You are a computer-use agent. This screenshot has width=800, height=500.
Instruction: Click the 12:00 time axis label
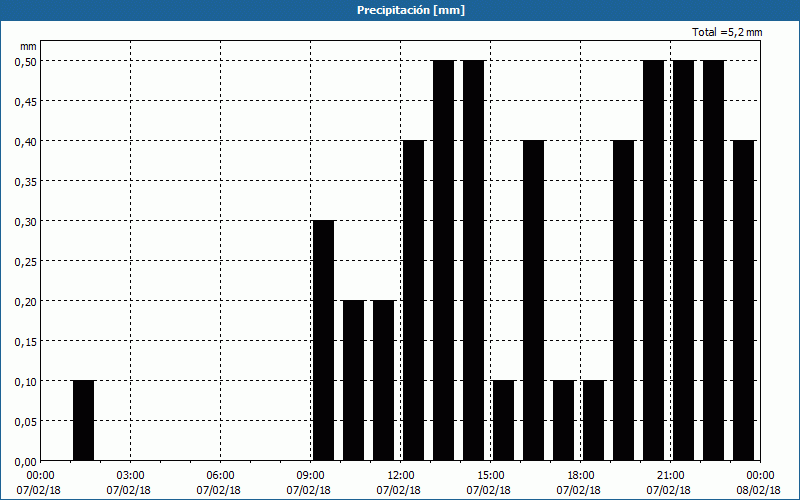pos(401,476)
